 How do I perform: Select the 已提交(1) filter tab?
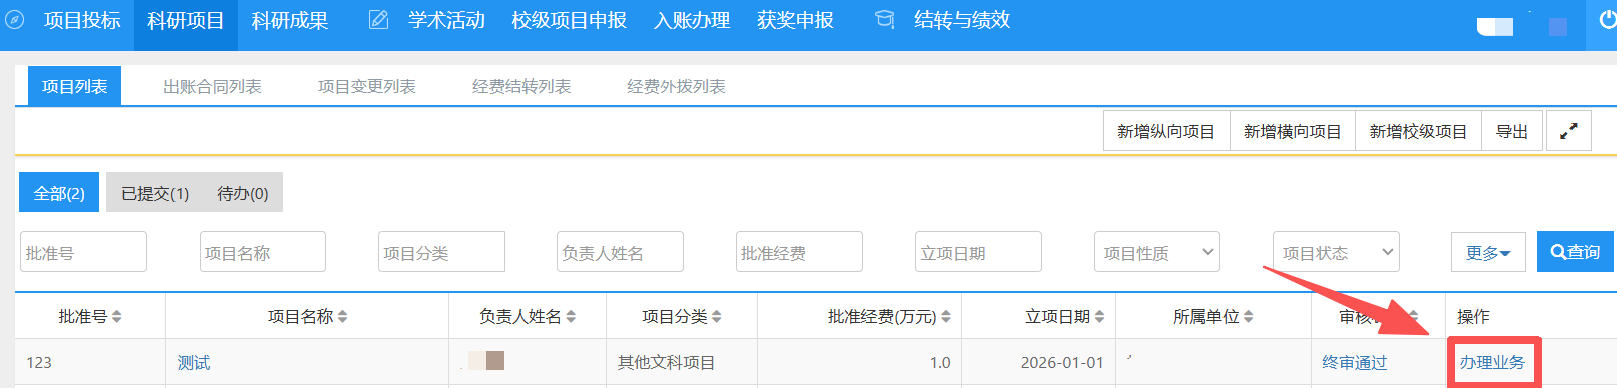[x=155, y=193]
